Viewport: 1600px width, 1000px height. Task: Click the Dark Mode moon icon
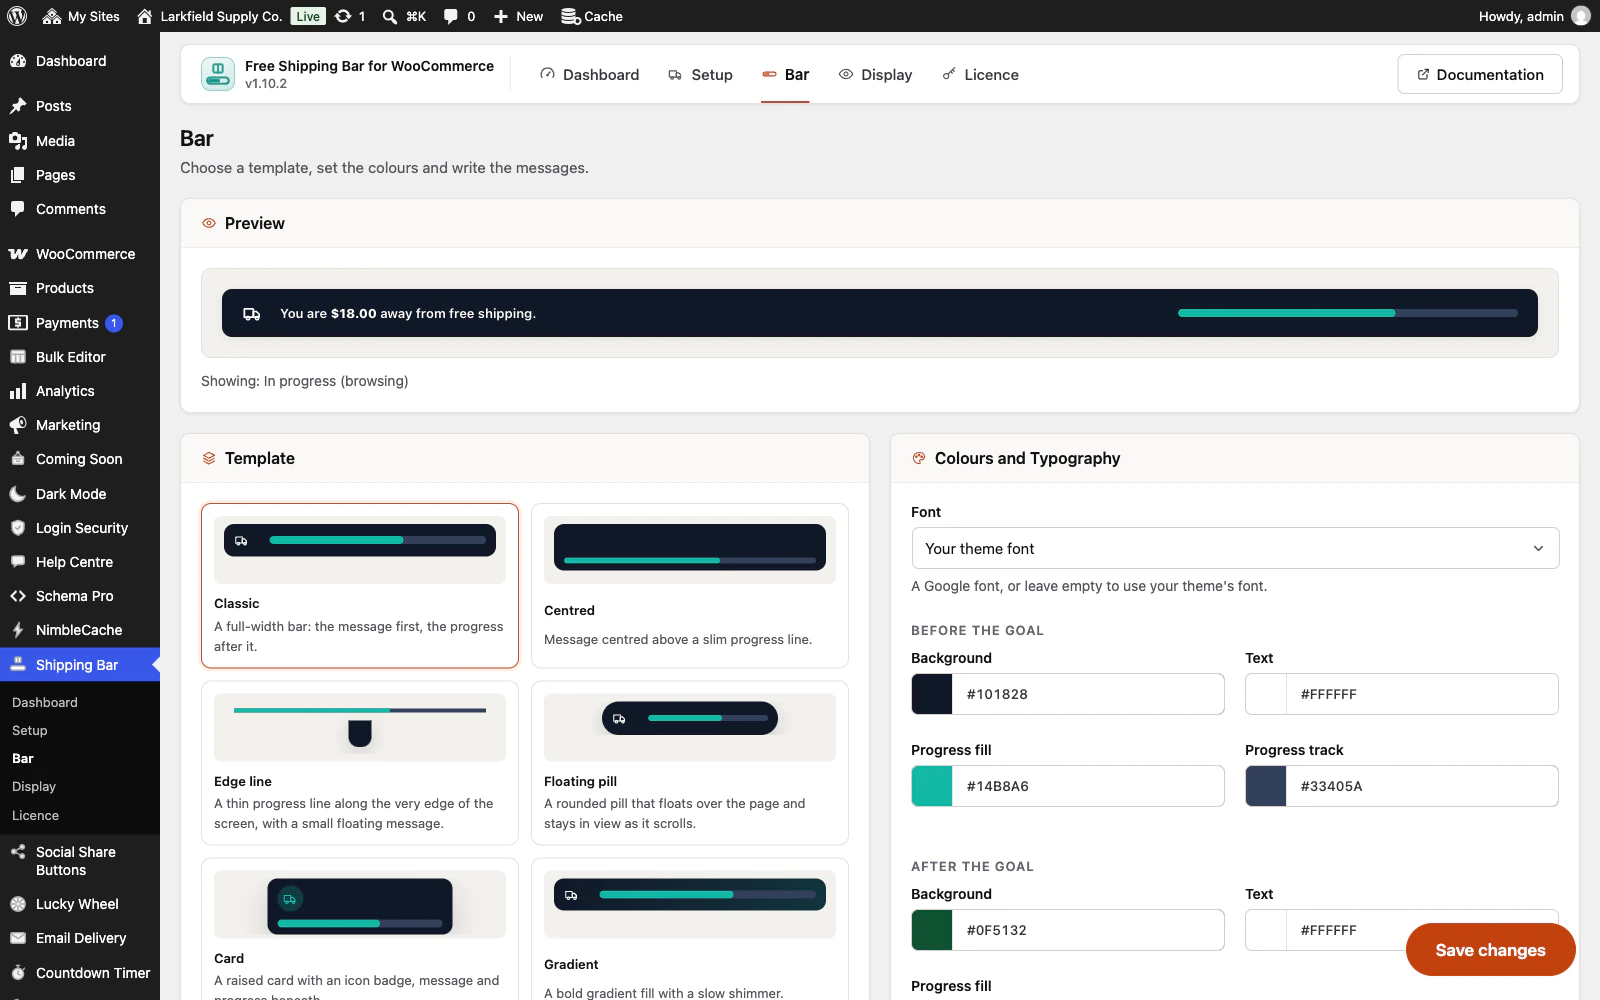(18, 494)
